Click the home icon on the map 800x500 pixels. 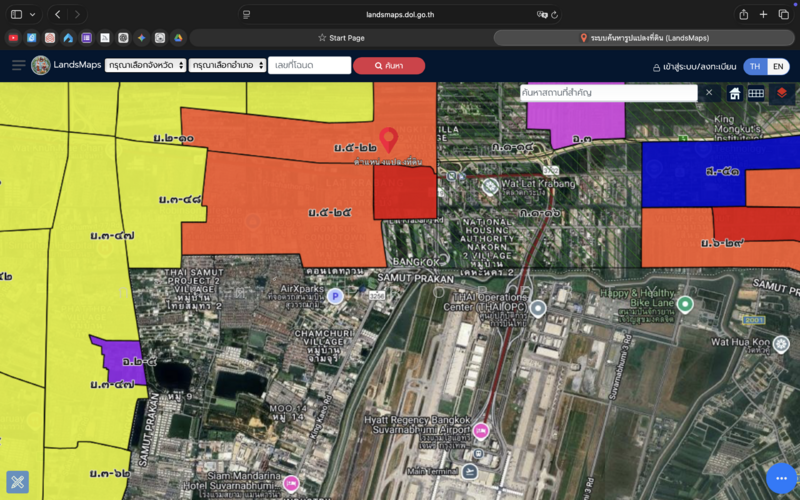[x=735, y=93]
